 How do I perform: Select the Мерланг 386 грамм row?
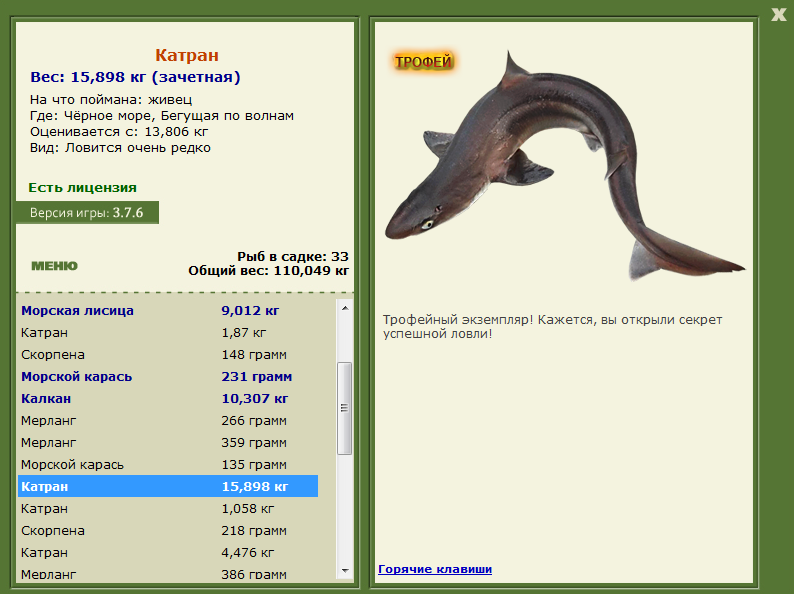coord(168,574)
